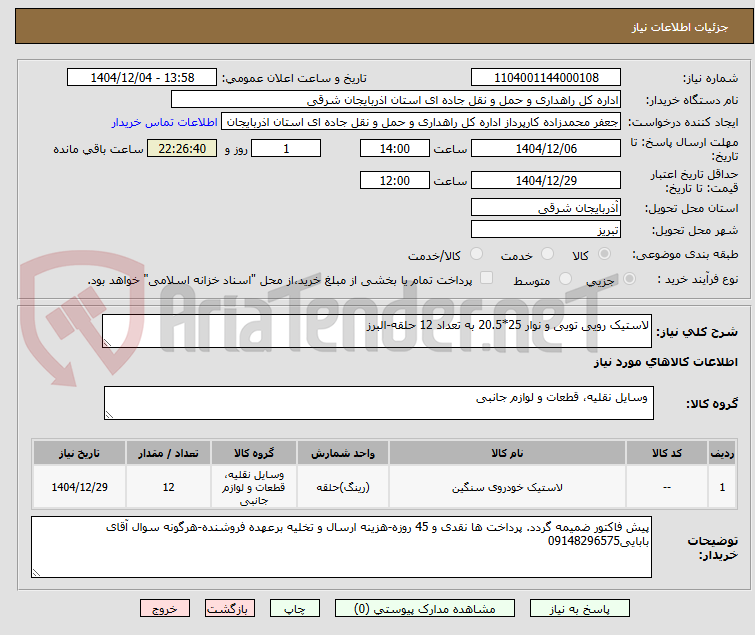Click the deadline time 14:00 field
This screenshot has width=755, height=635.
pos(395,148)
